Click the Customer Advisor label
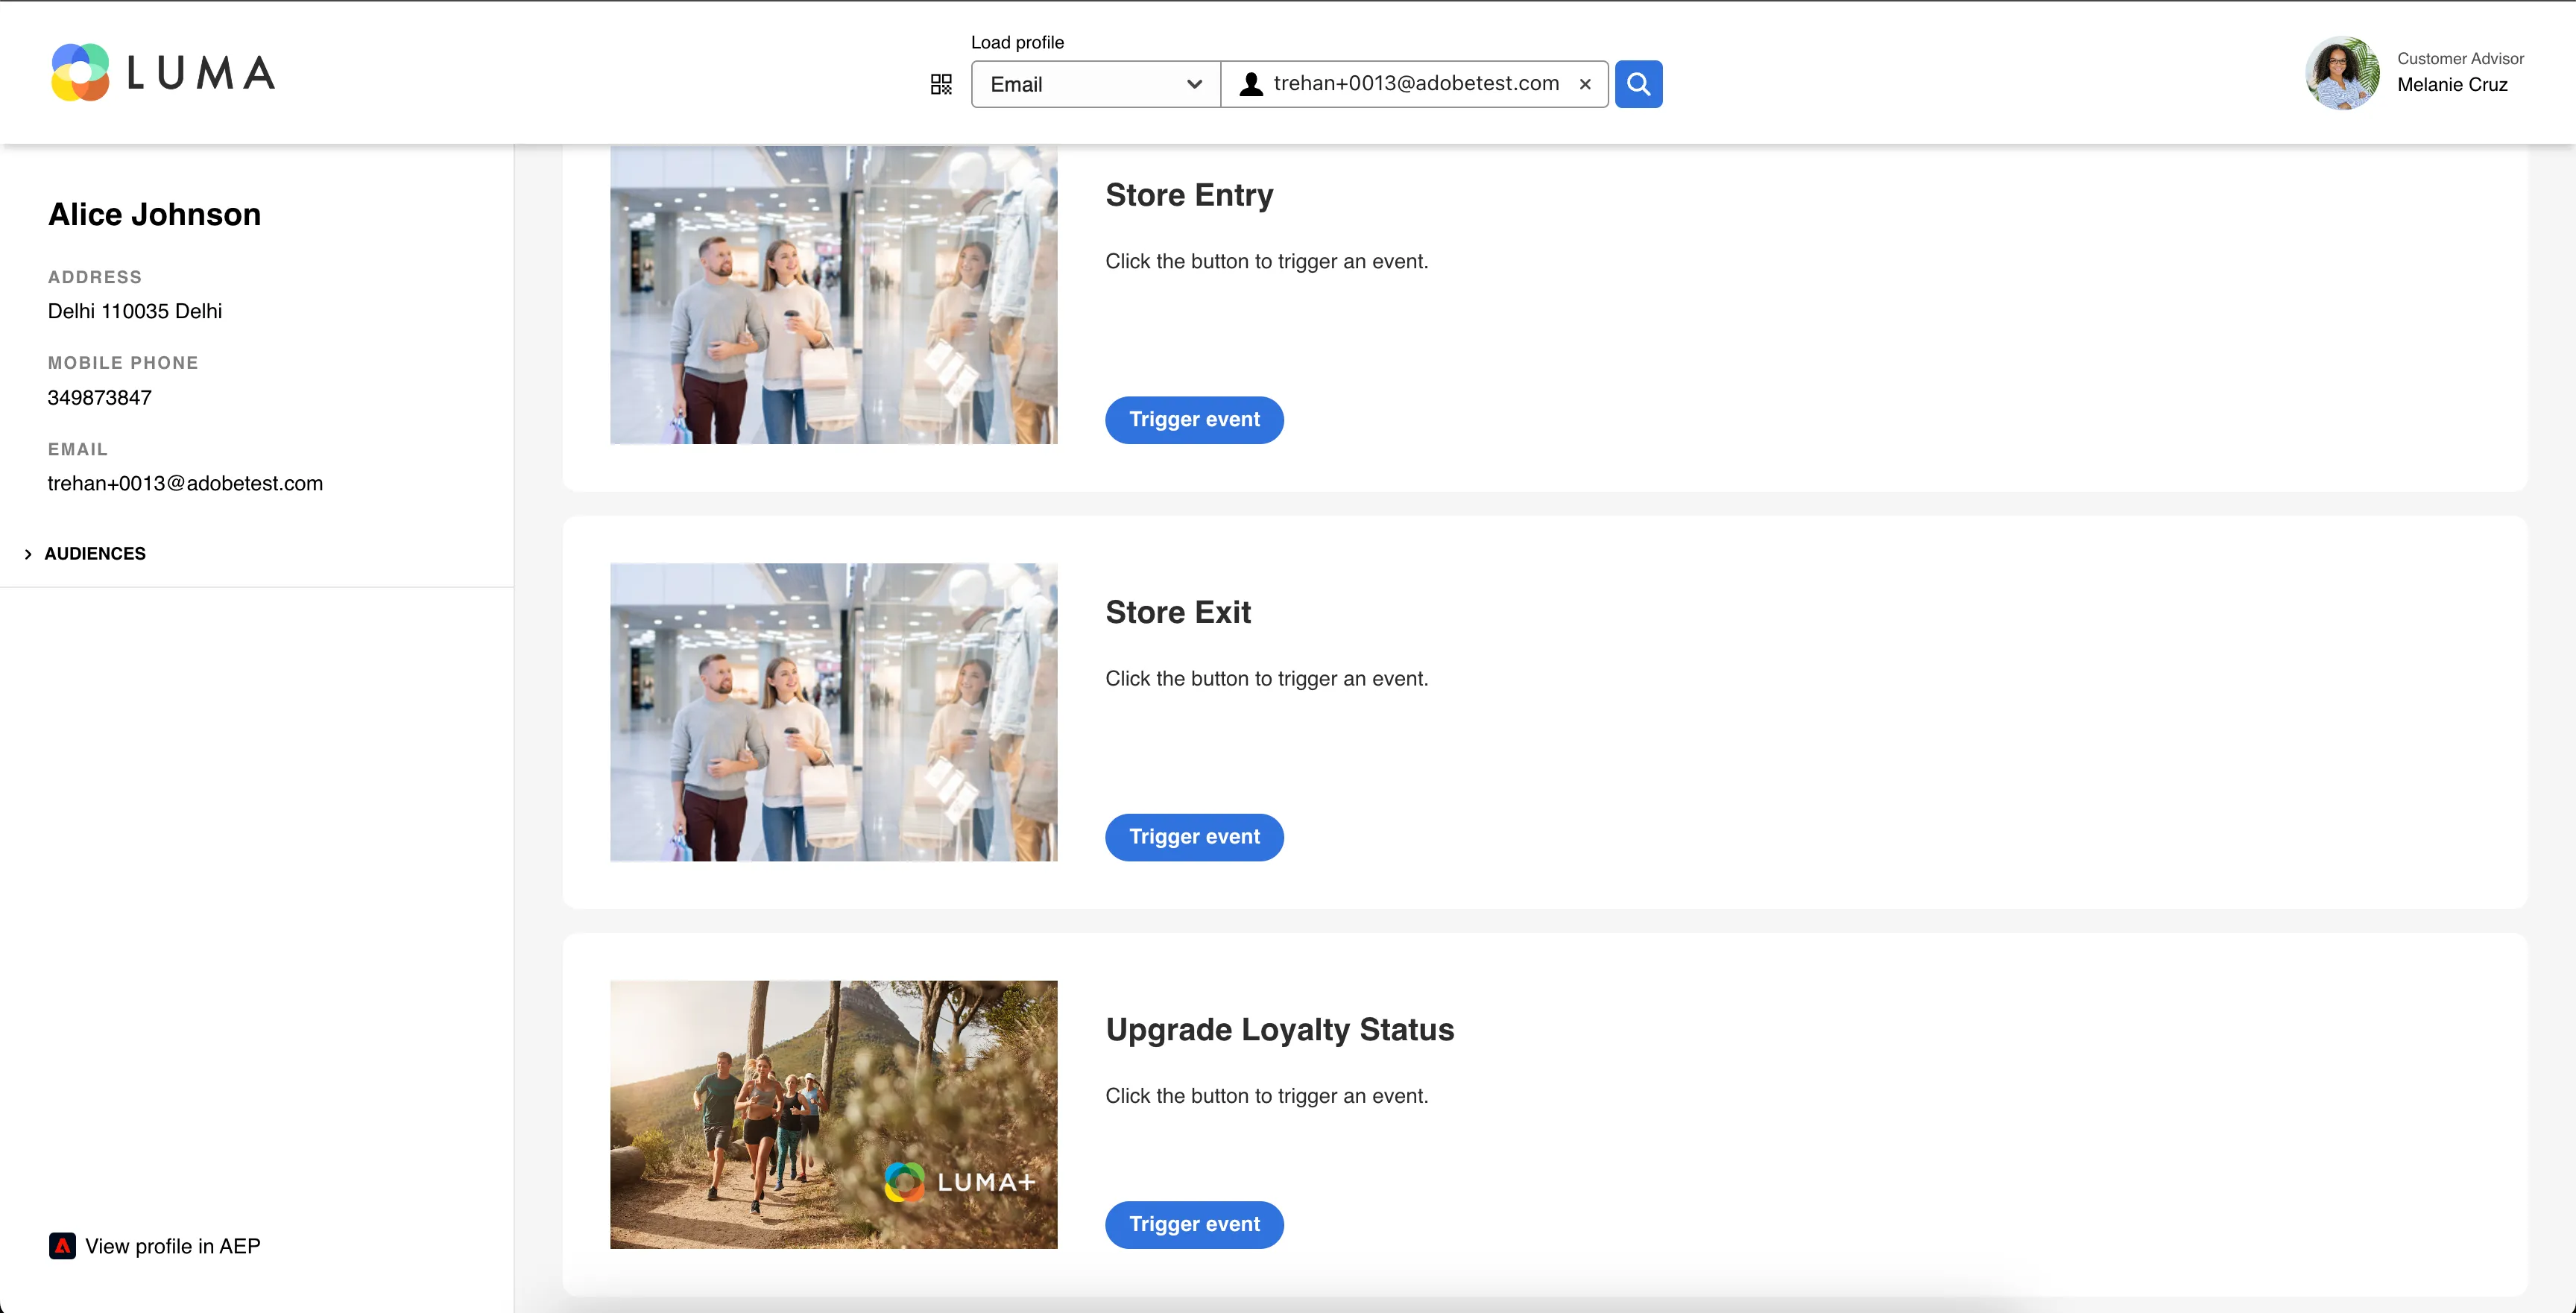Screen dimensions: 2576x1313 [2460, 58]
